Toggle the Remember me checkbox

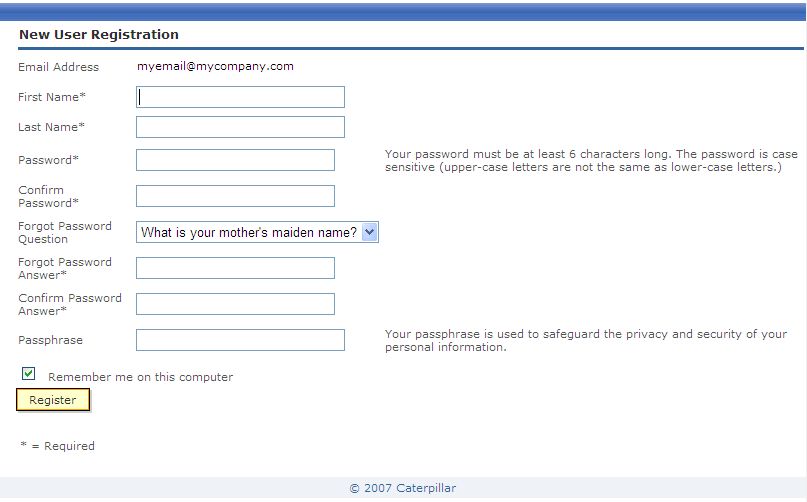[x=28, y=374]
